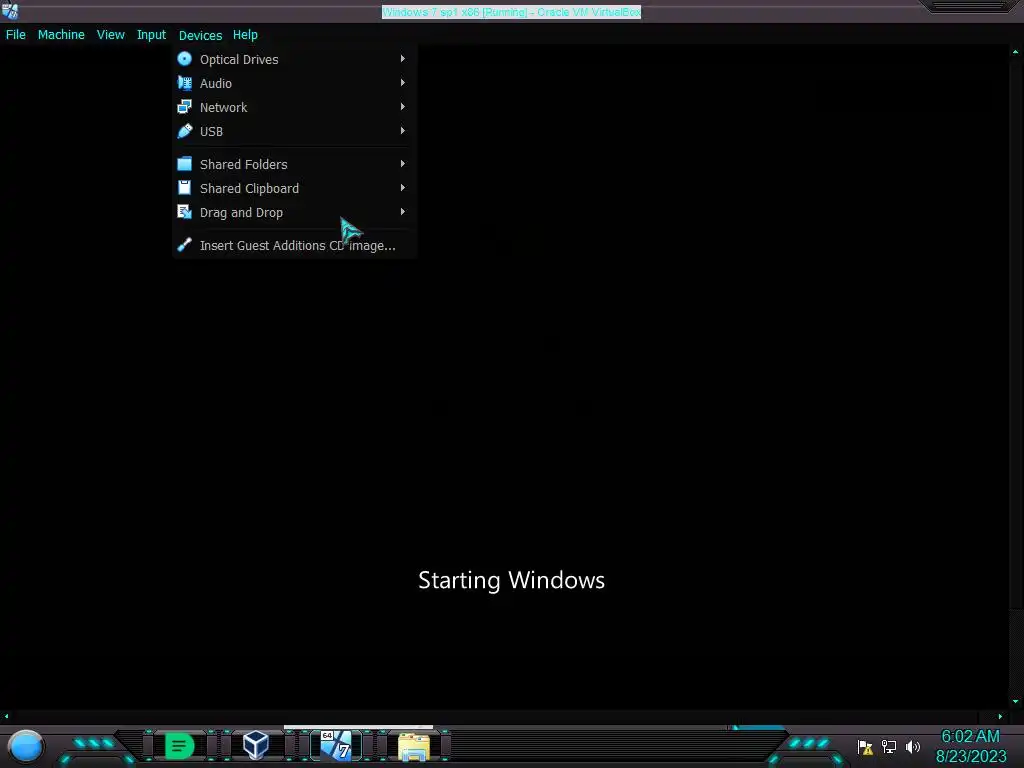Open the Input menu
The width and height of the screenshot is (1024, 768).
coord(151,35)
